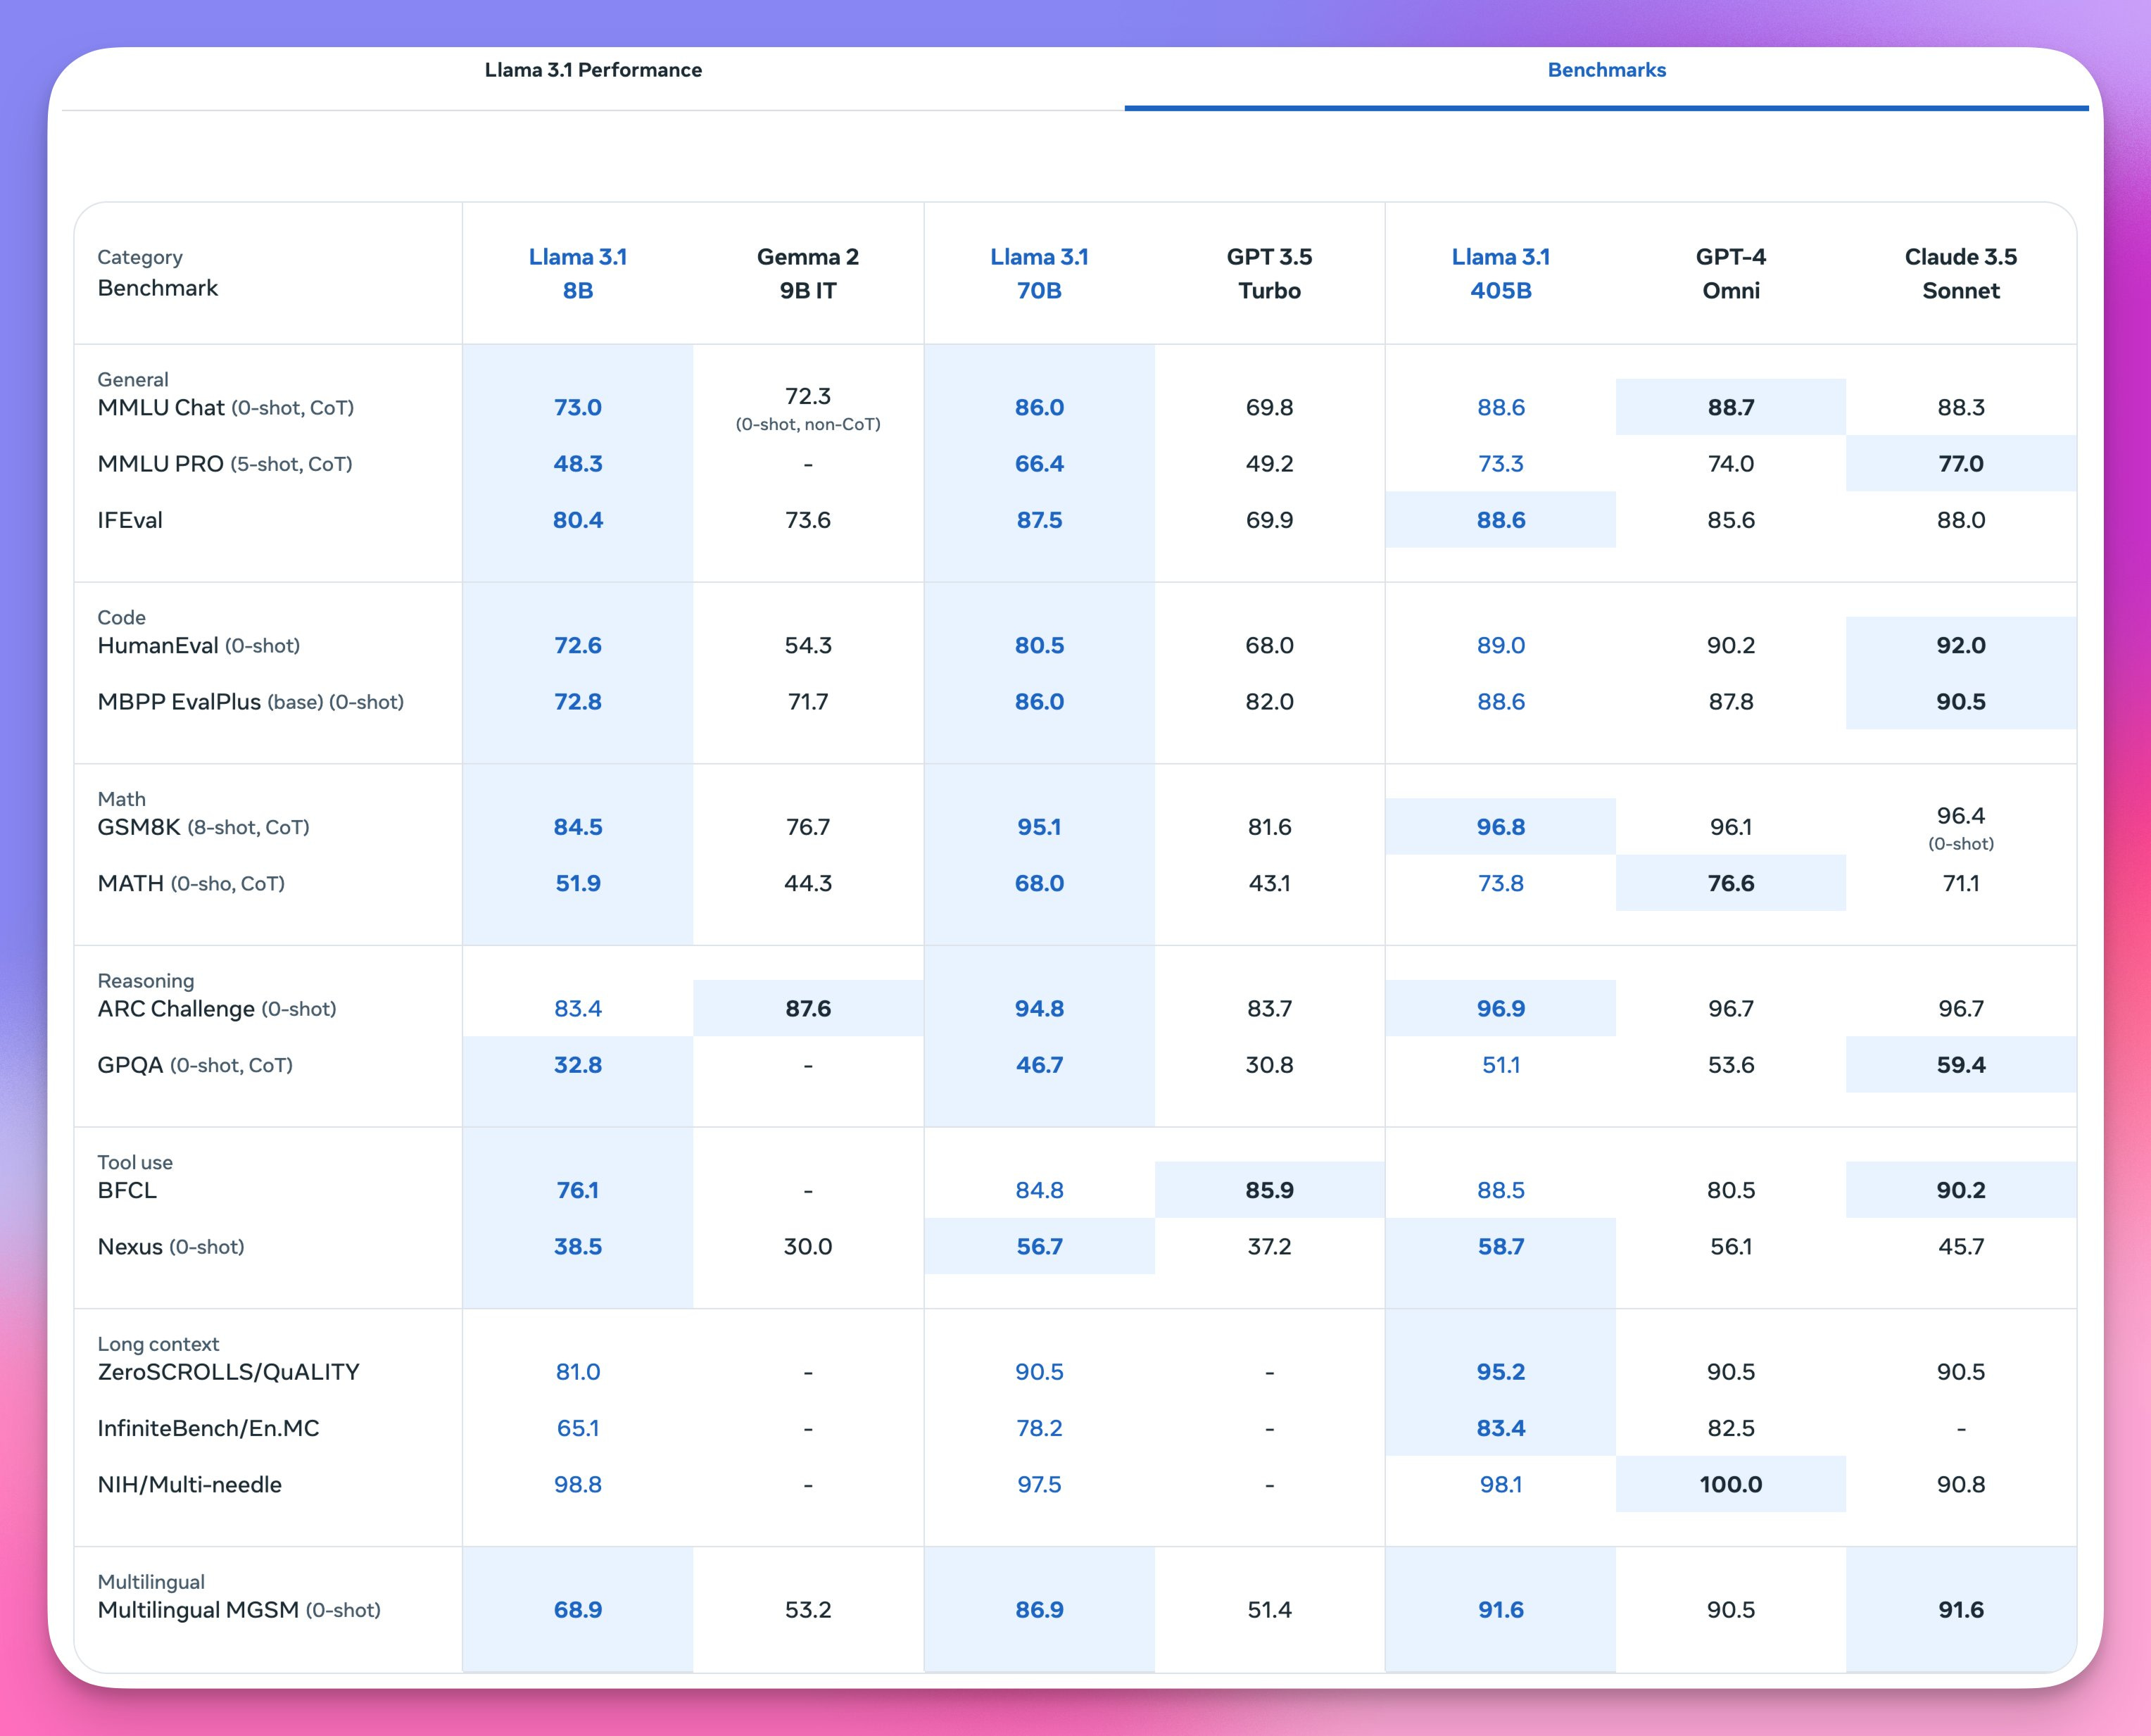Click the 66.4 Llama 70B MMLU PRO value

1039,464
